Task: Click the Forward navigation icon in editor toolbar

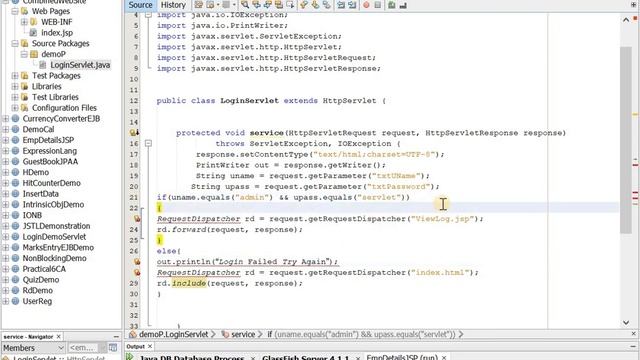Action: point(226,5)
